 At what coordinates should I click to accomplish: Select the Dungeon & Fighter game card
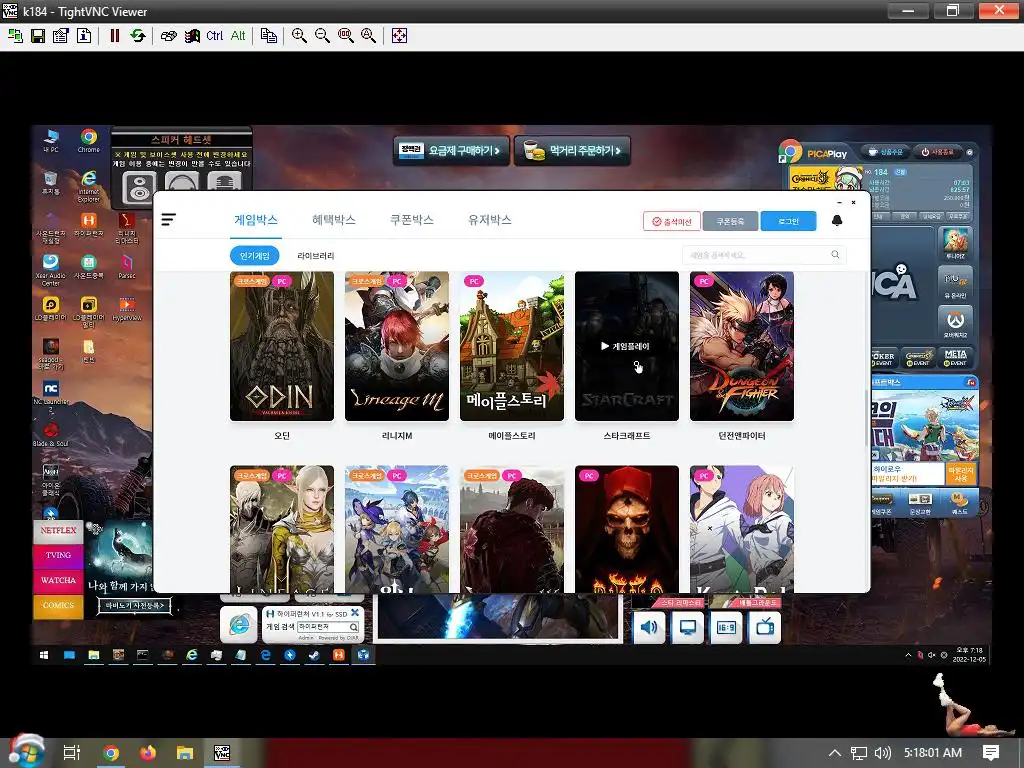742,346
